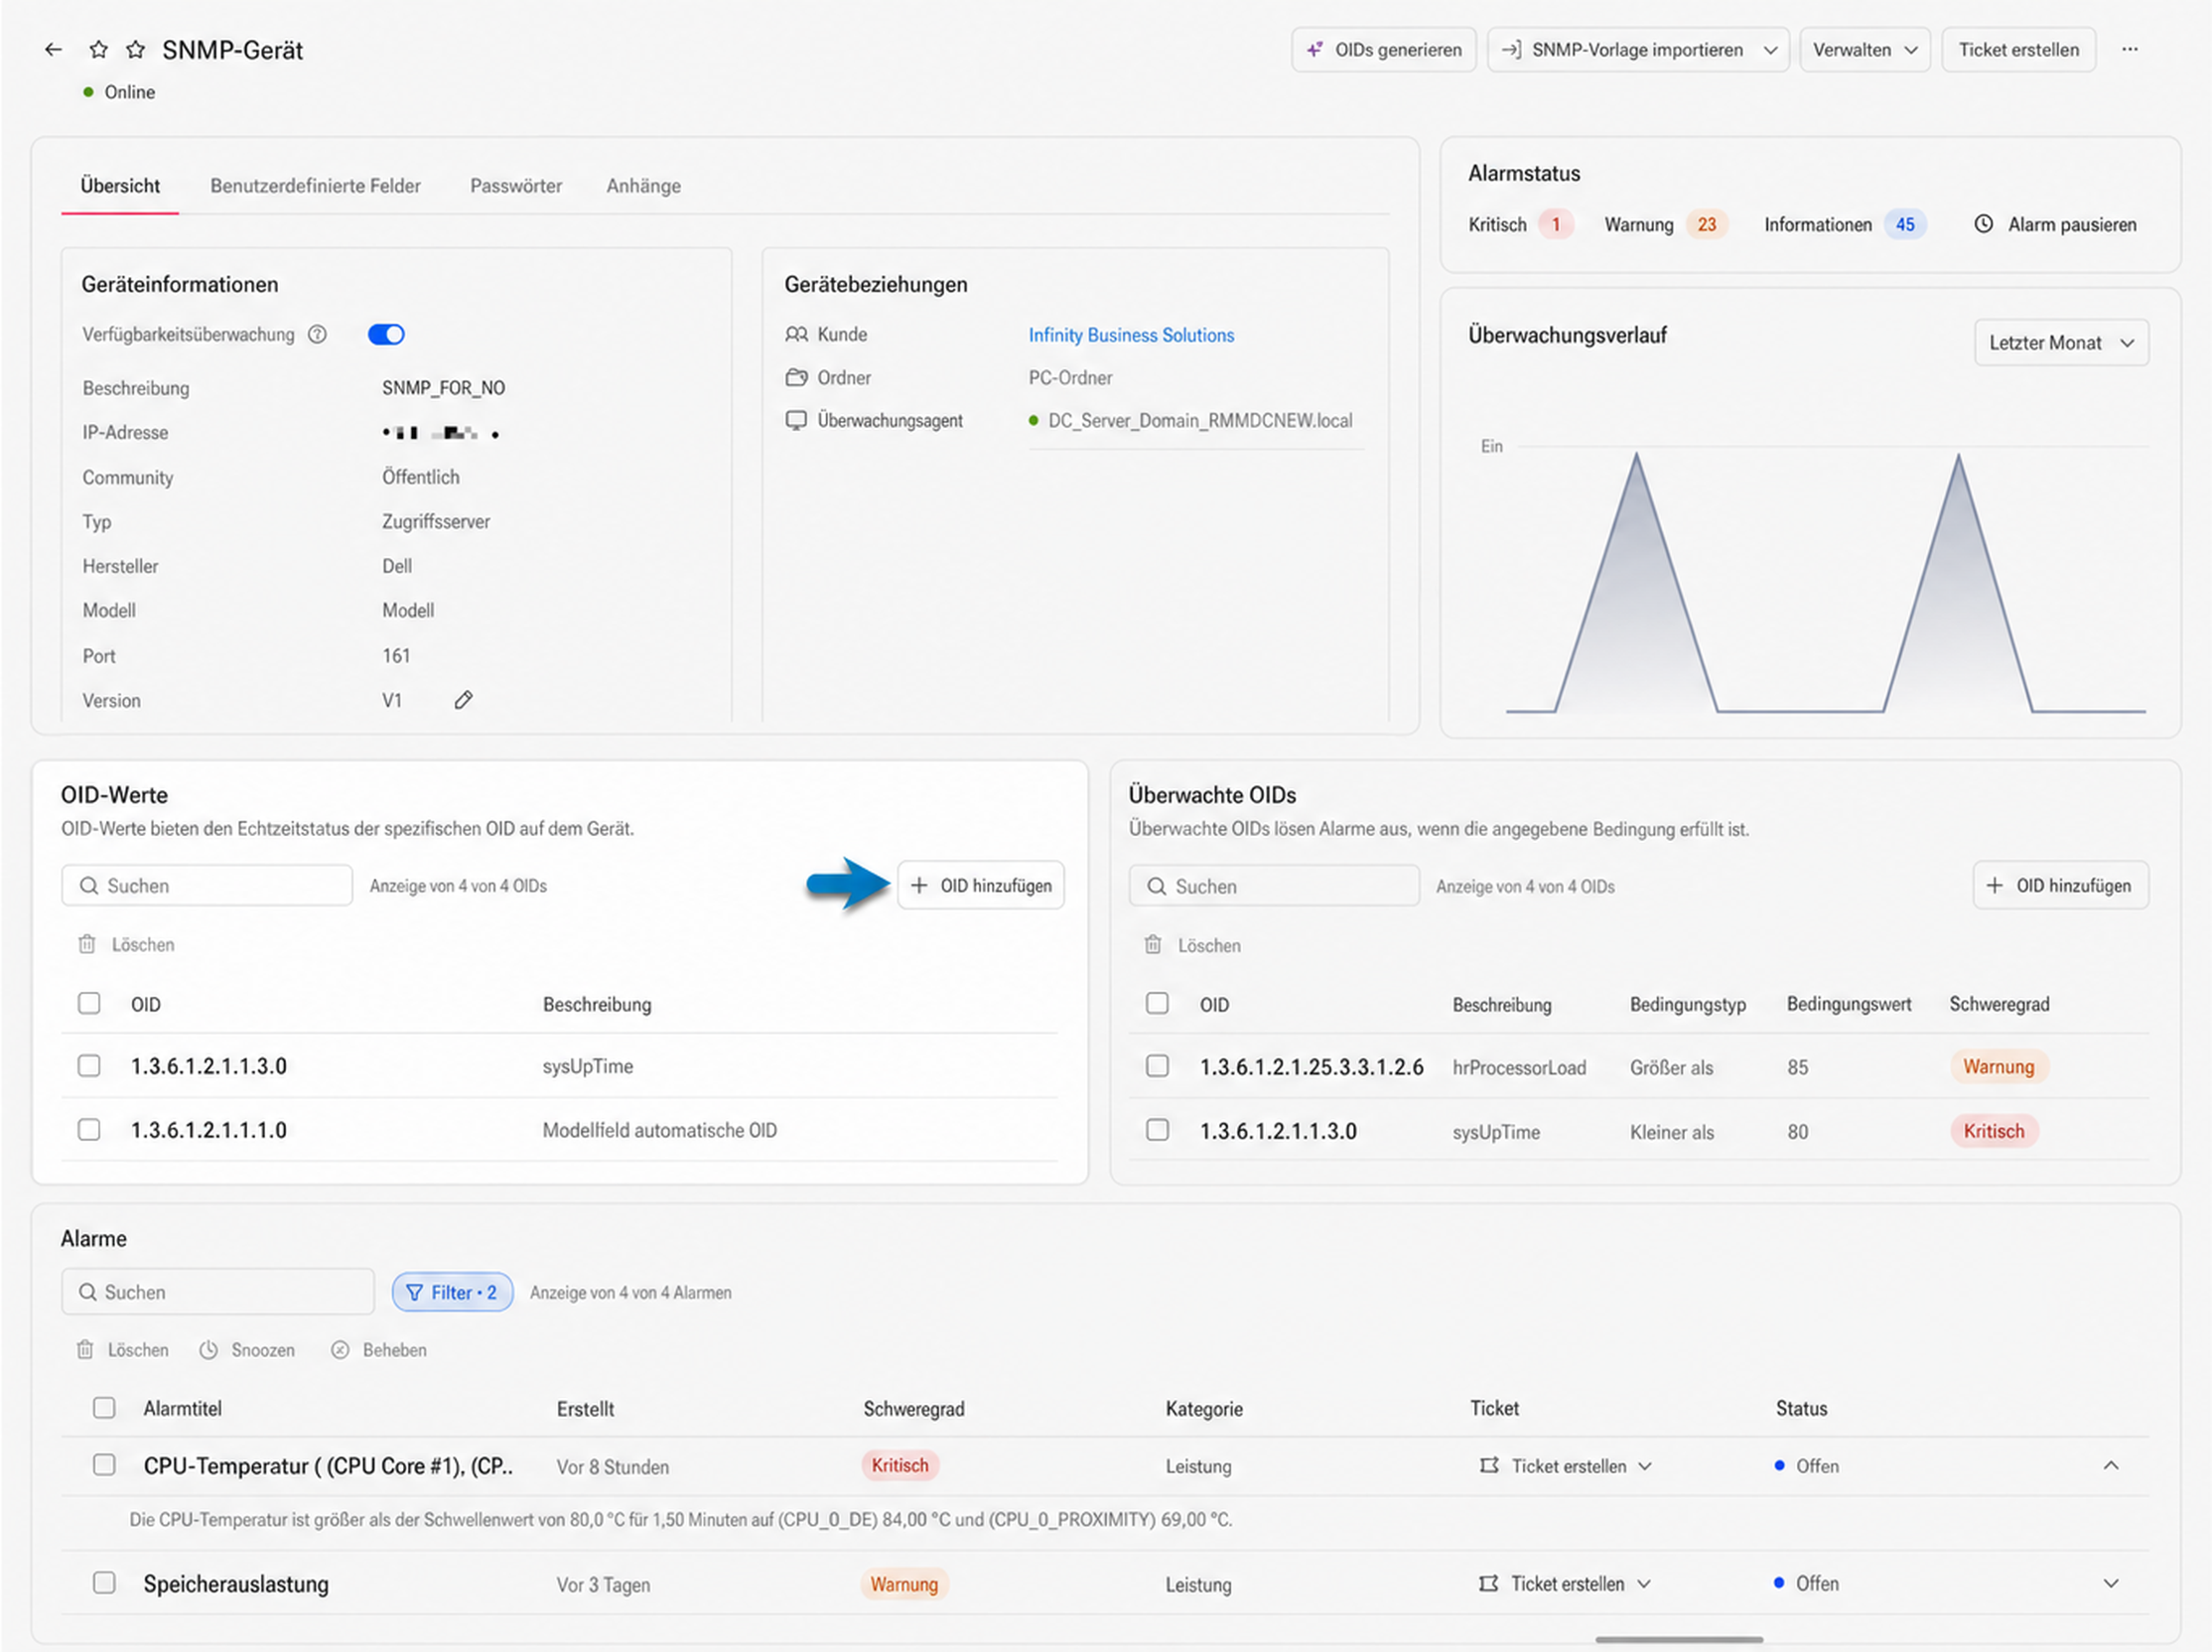Click the OIDs generieren button
Viewport: 2212px width, 1652px height.
pos(1384,49)
